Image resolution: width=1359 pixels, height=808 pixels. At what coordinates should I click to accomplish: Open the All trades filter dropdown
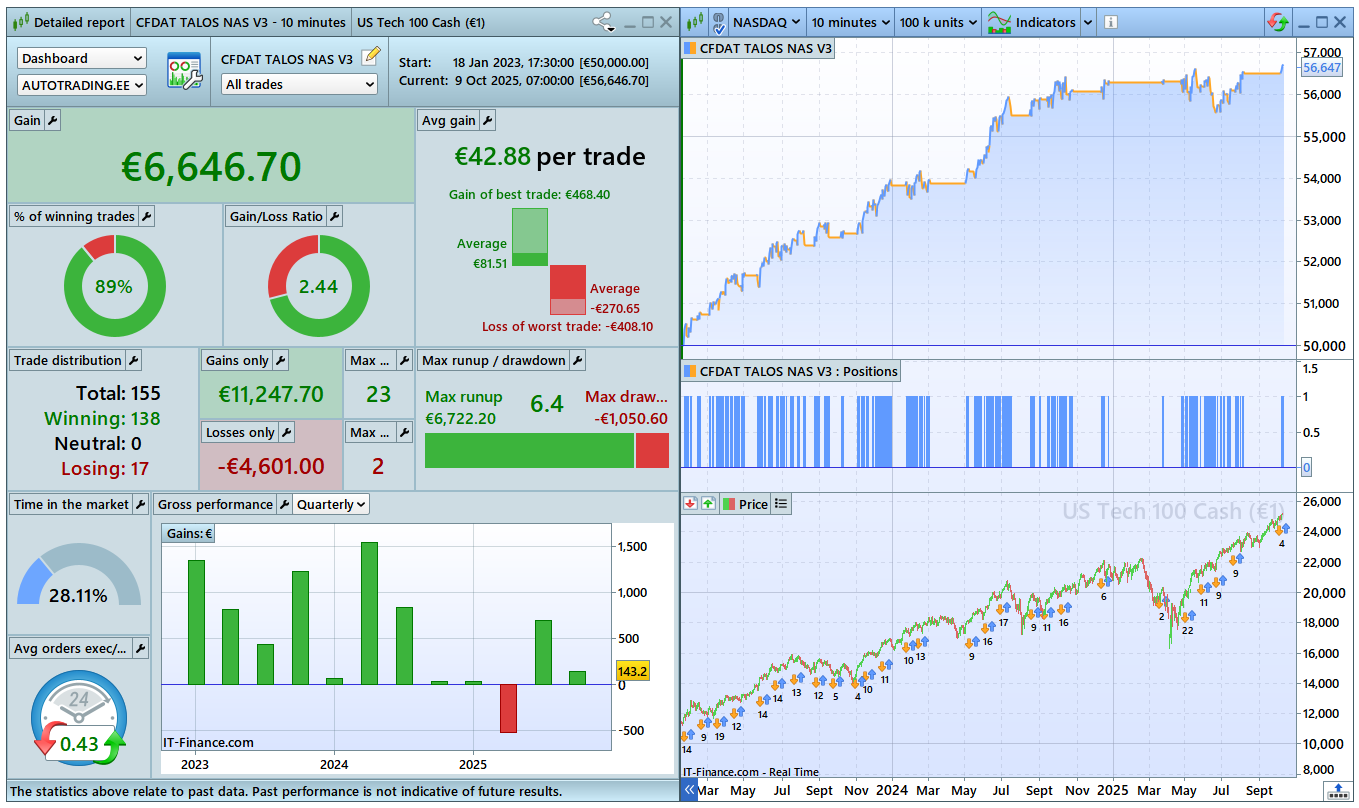(299, 85)
